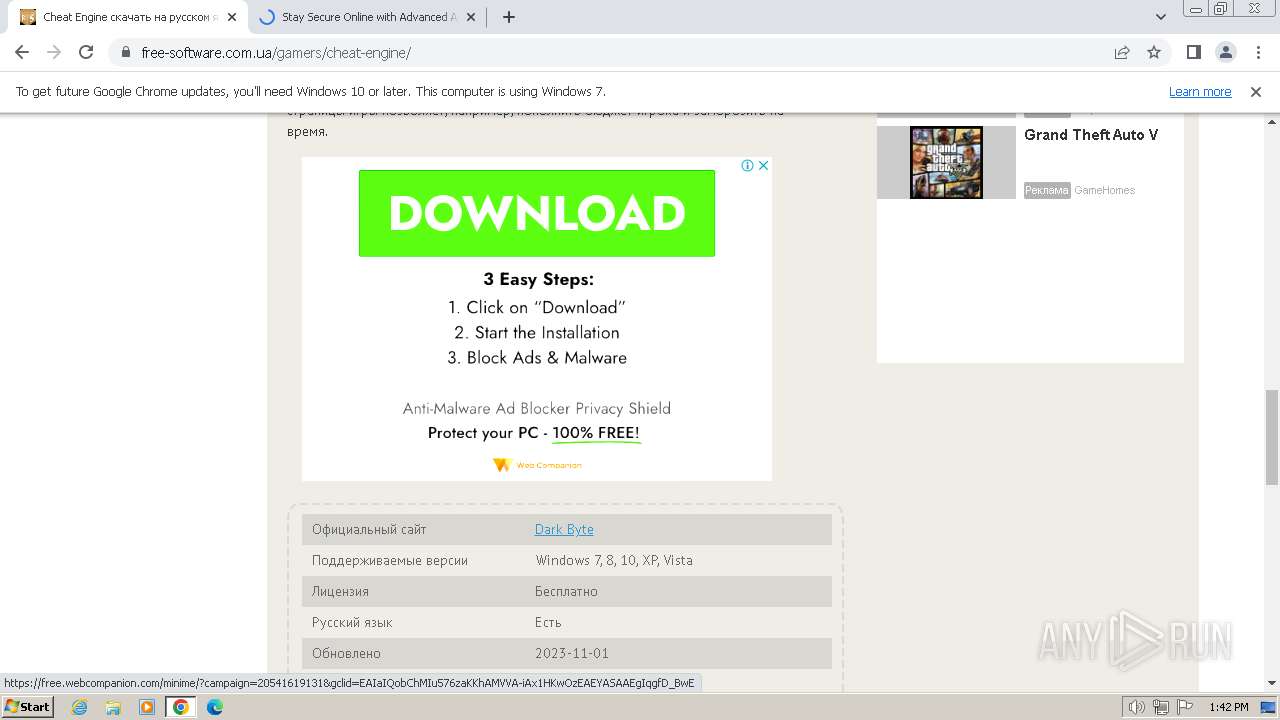Launch Internet Explorer from taskbar
1280x720 pixels.
[x=80, y=707]
